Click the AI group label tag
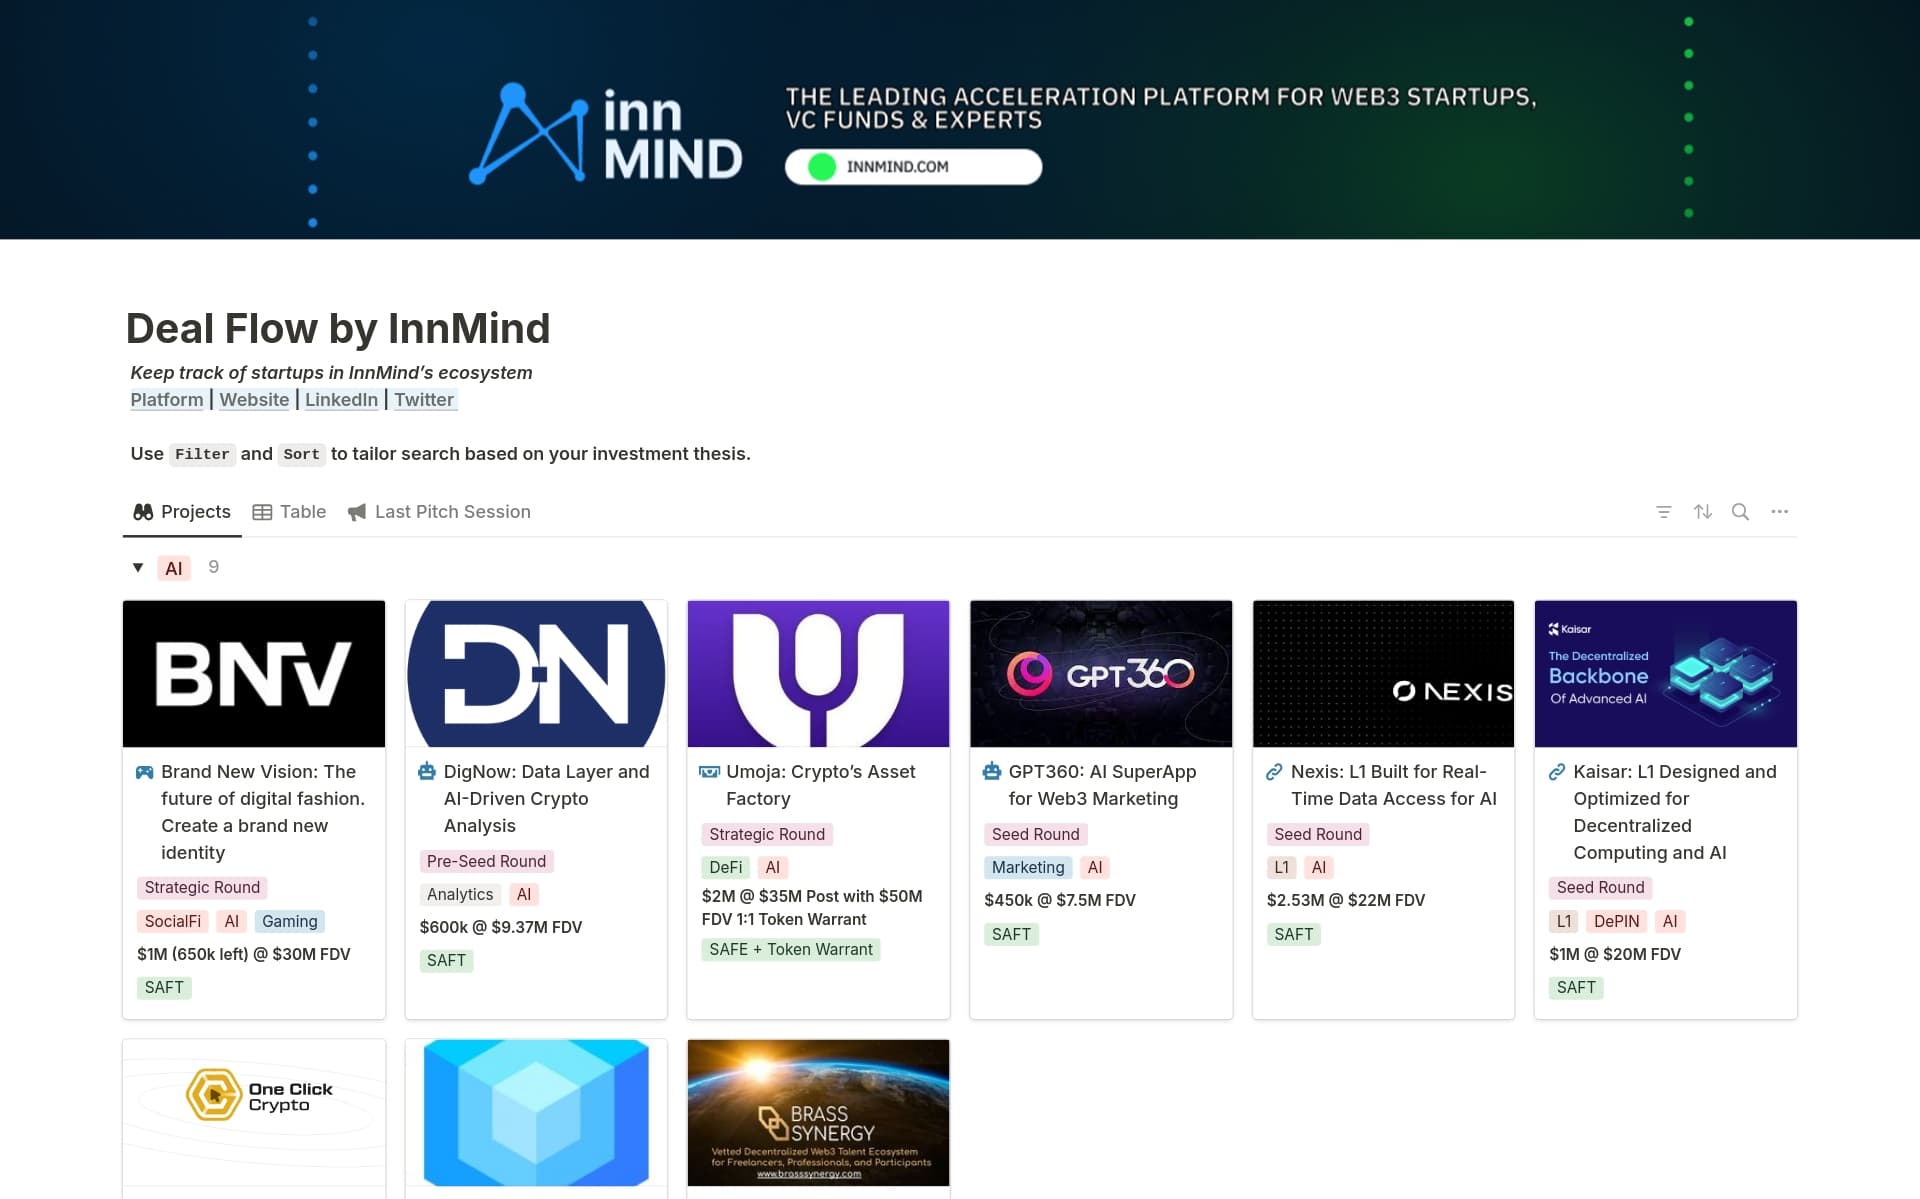The width and height of the screenshot is (1920, 1199). coord(174,568)
